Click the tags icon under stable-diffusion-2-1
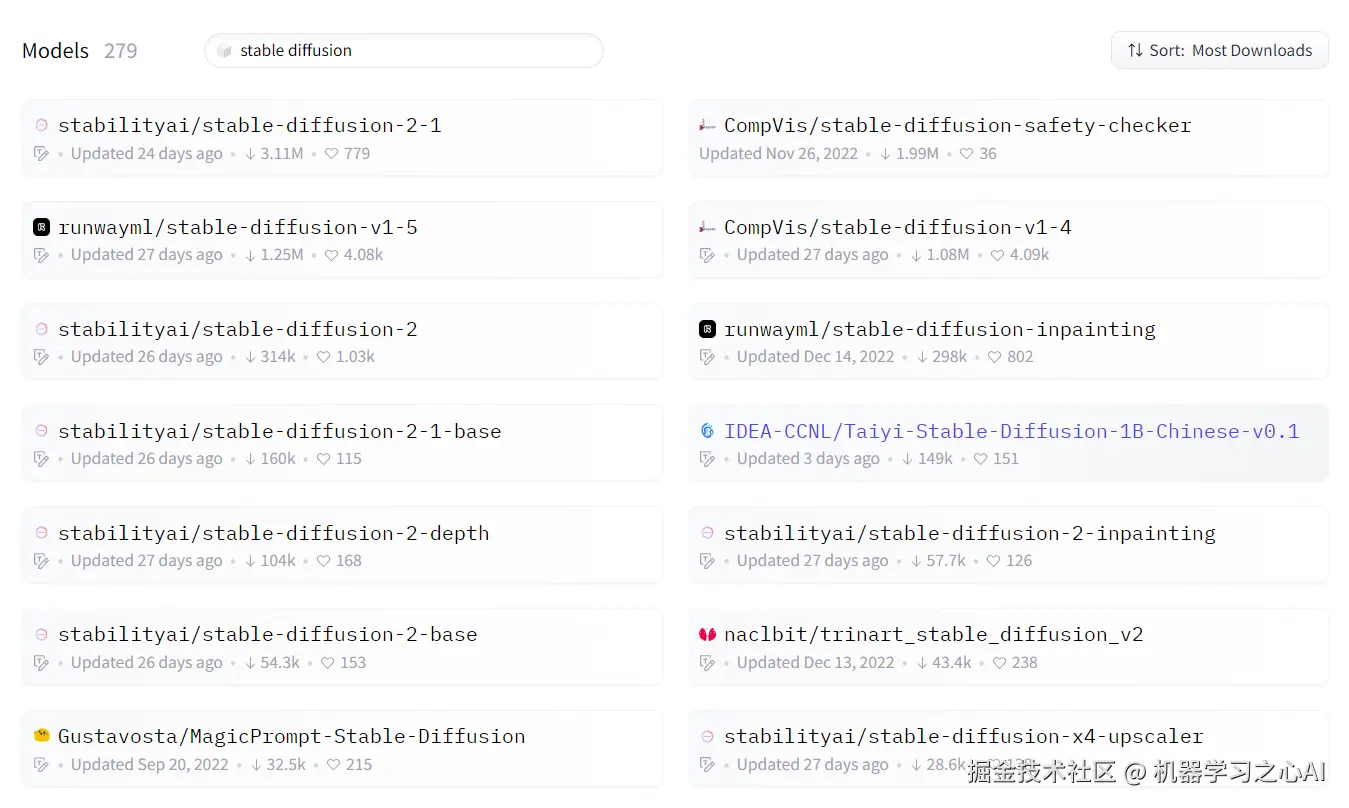The height and width of the screenshot is (808, 1349). coord(41,153)
